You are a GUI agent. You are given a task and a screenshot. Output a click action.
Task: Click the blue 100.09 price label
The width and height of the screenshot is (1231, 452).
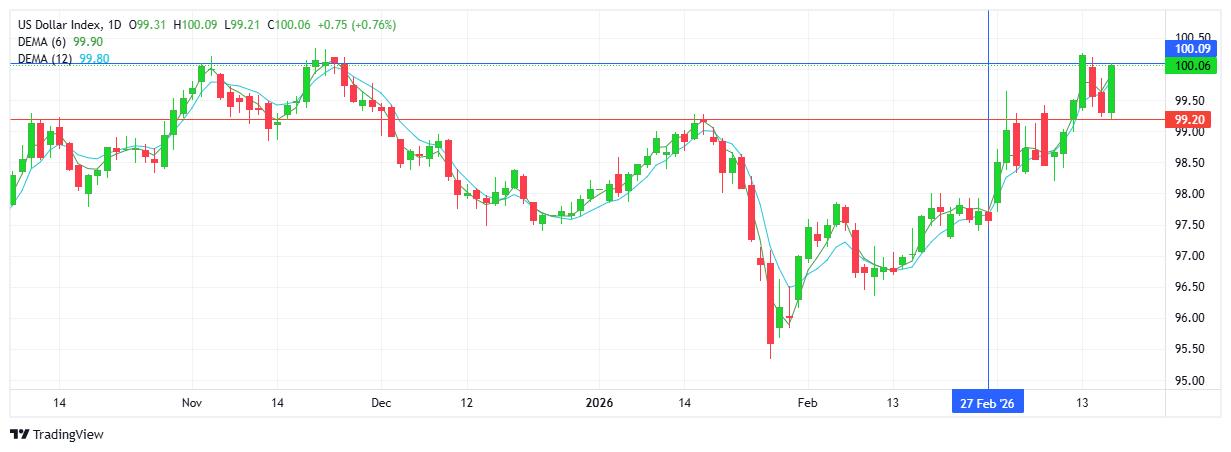point(1193,48)
